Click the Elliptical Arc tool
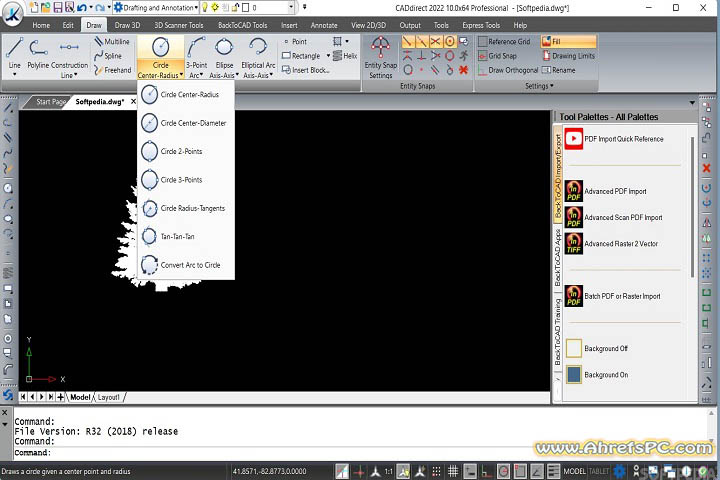720x480 pixels. (258, 53)
